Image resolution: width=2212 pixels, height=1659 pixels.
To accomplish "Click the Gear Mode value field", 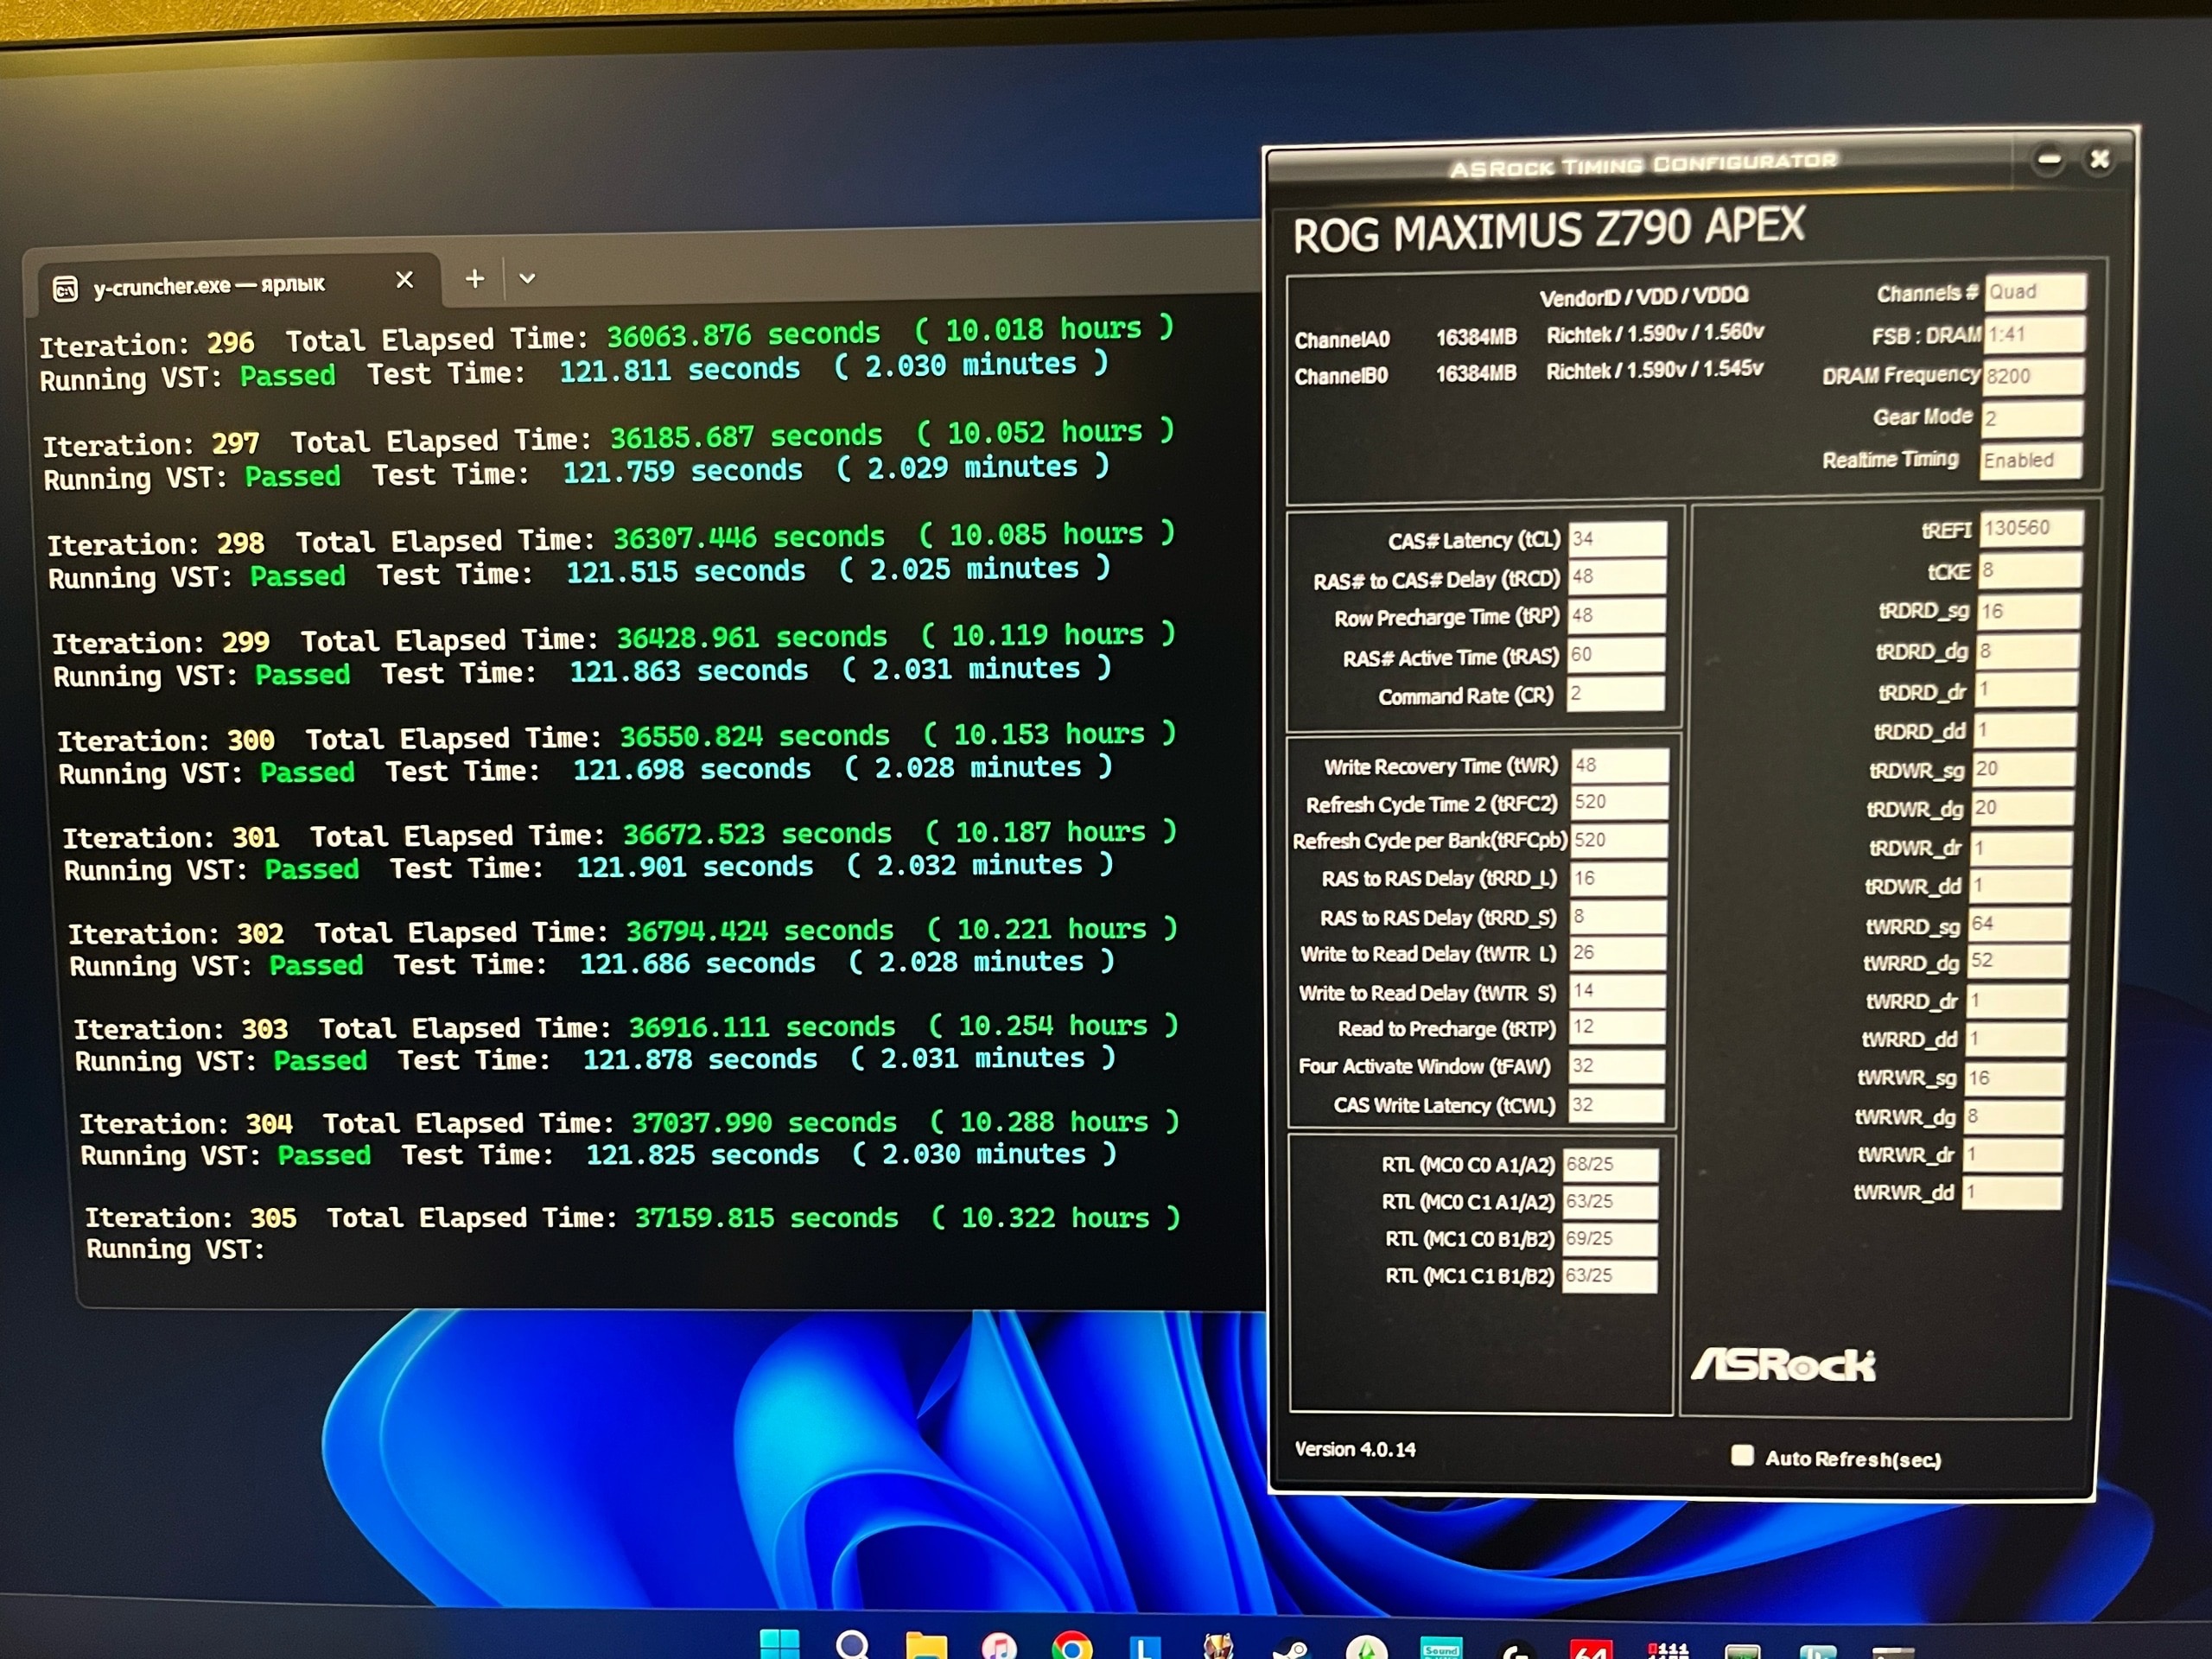I will point(2031,418).
